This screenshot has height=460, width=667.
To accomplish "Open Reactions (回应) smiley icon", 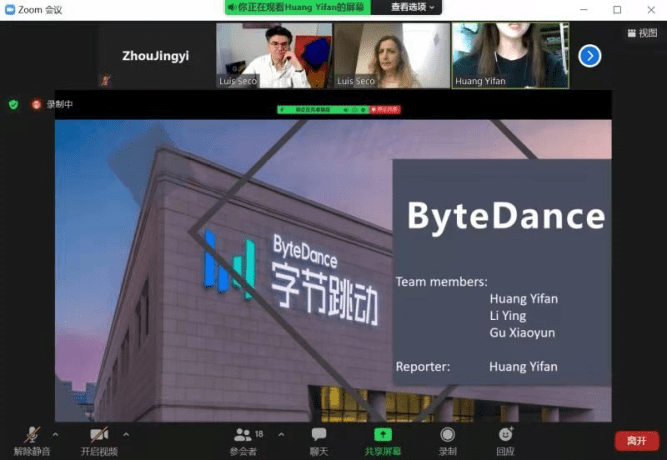I will click(505, 435).
